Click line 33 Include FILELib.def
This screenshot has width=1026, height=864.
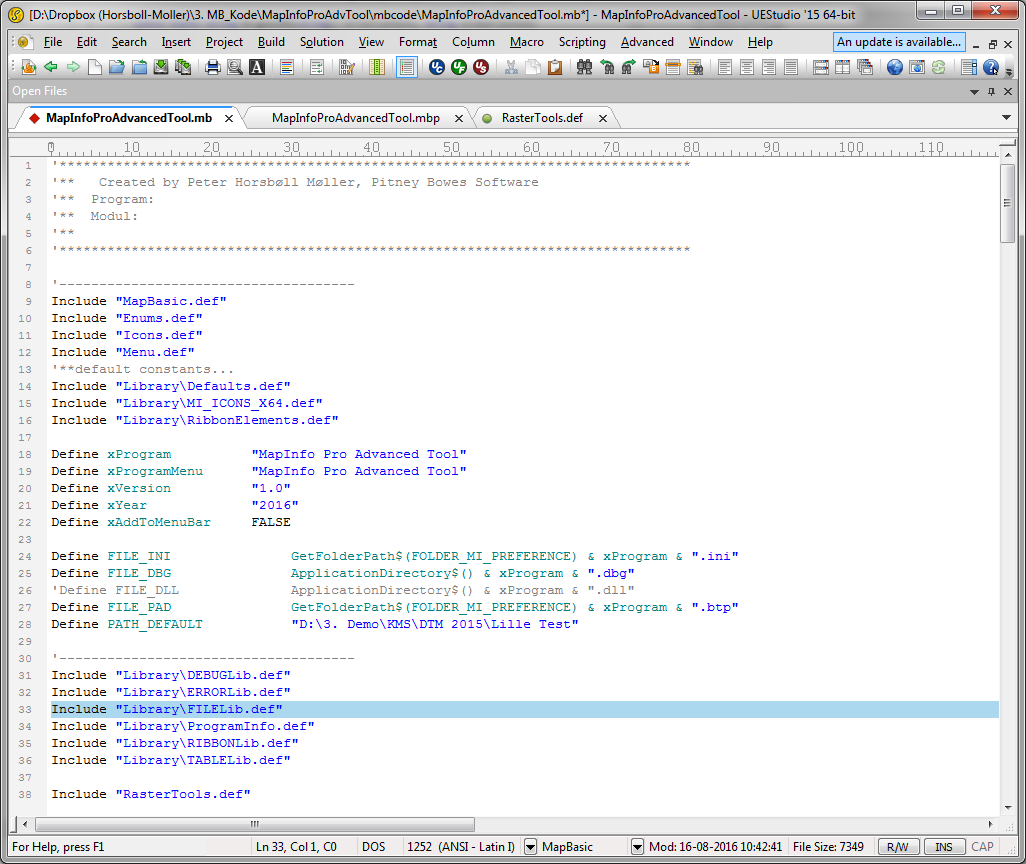[525, 710]
